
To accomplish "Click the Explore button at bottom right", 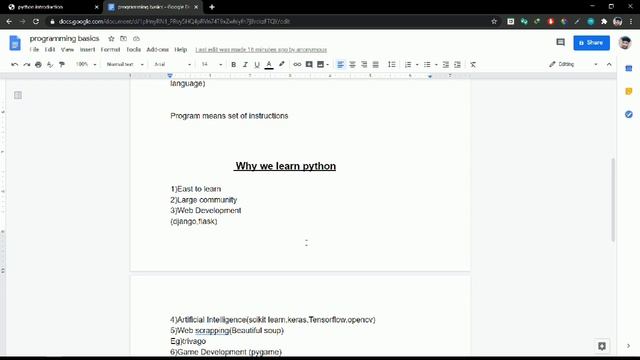I will [x=602, y=346].
